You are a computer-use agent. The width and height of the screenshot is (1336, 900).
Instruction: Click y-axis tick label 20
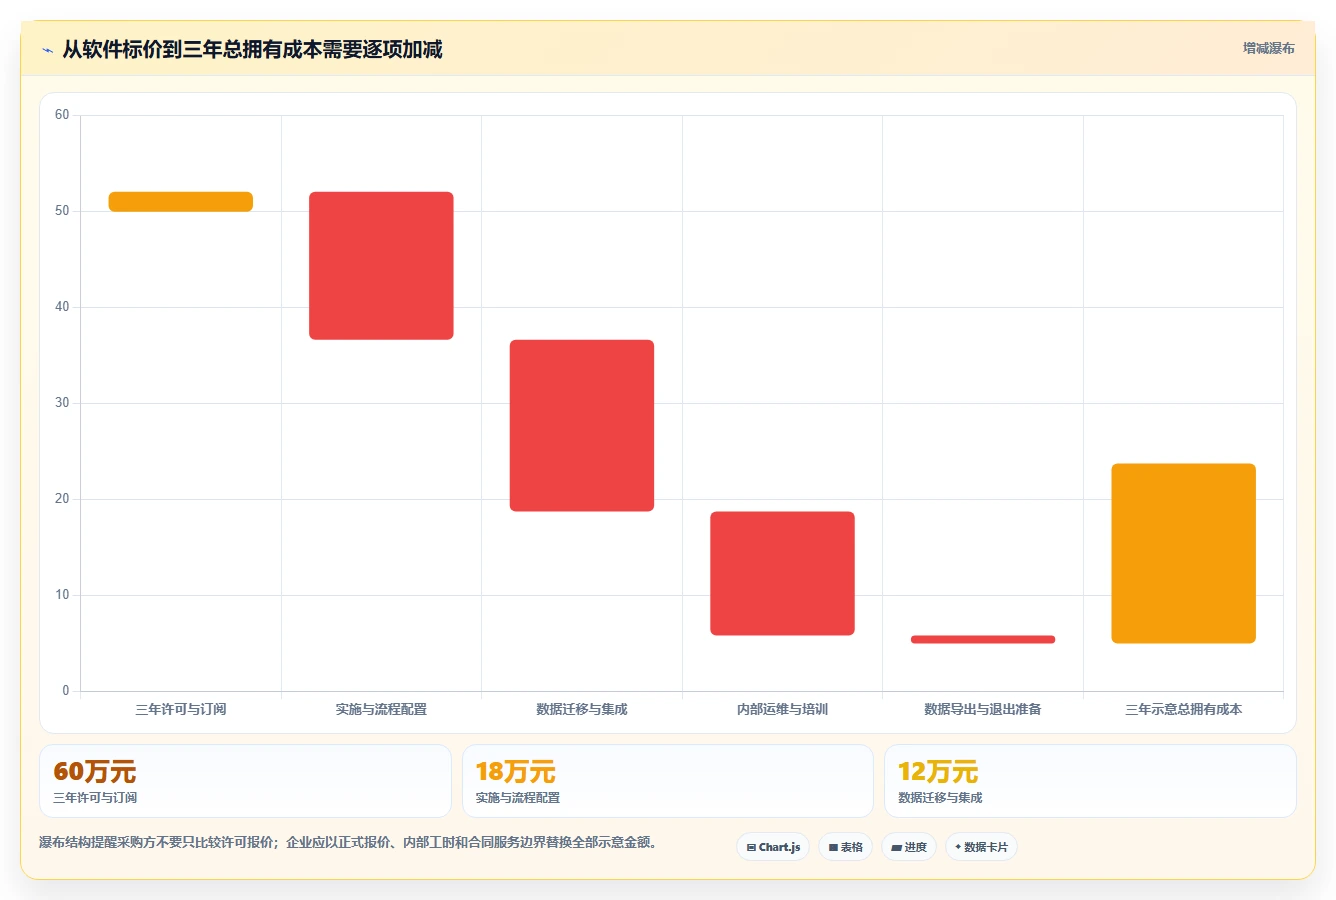tap(62, 499)
